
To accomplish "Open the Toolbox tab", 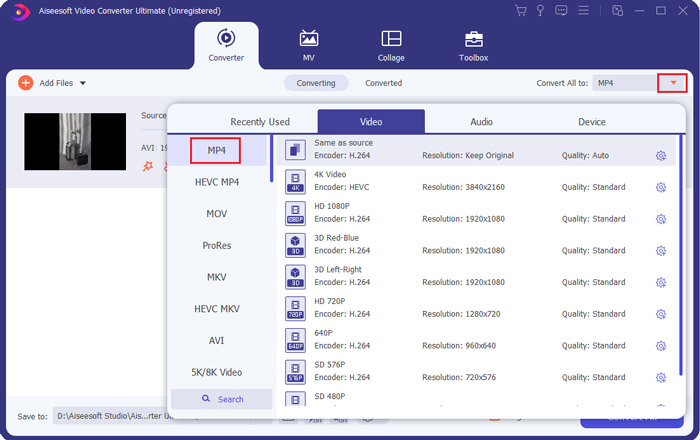I will tap(474, 45).
